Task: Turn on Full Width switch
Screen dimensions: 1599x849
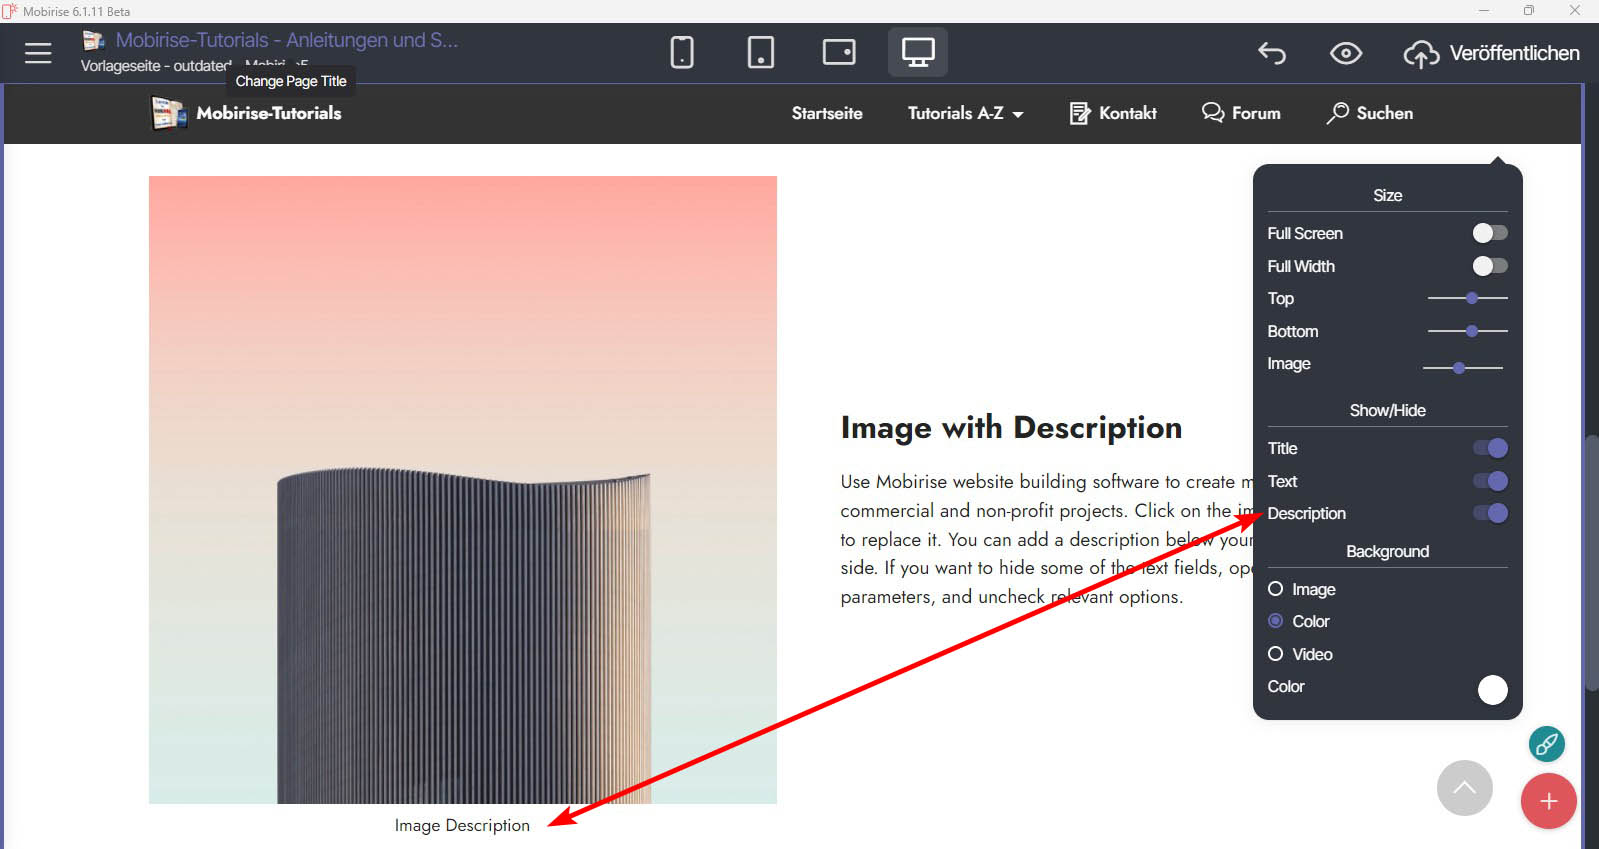Action: coord(1489,266)
